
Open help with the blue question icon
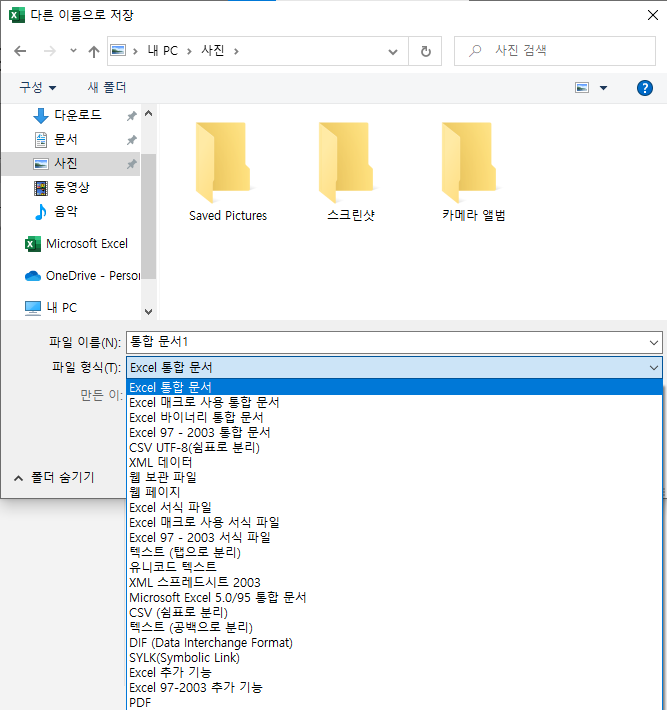644,88
